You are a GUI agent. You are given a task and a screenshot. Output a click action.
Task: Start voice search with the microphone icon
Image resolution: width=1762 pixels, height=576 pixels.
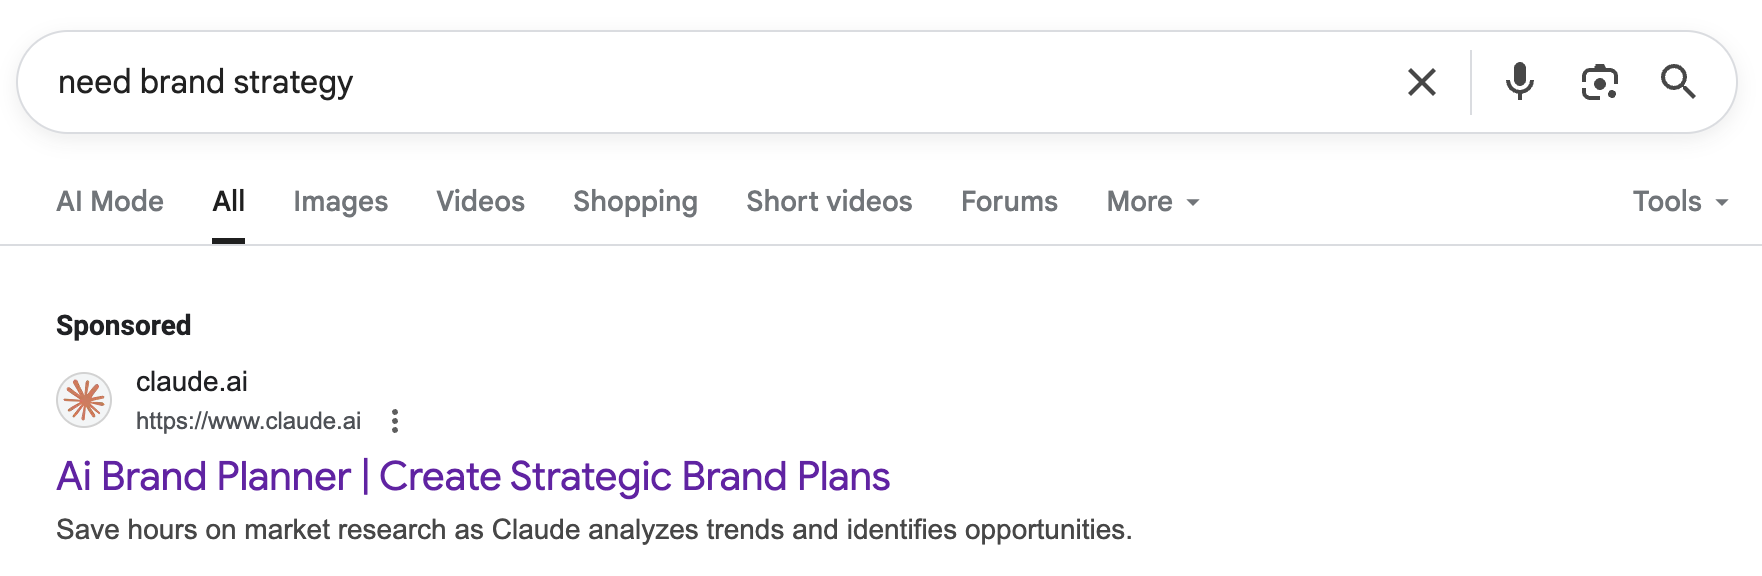1519,82
